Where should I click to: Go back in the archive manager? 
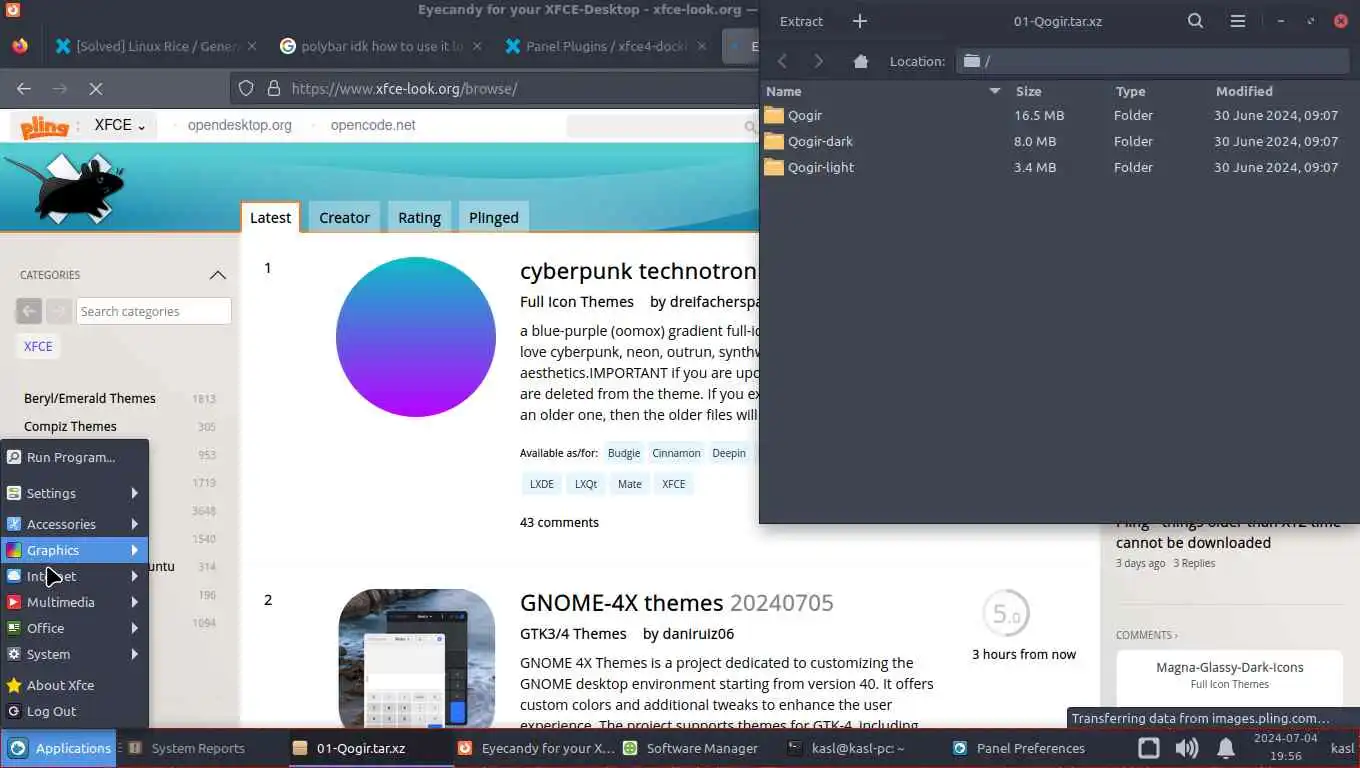(x=783, y=61)
